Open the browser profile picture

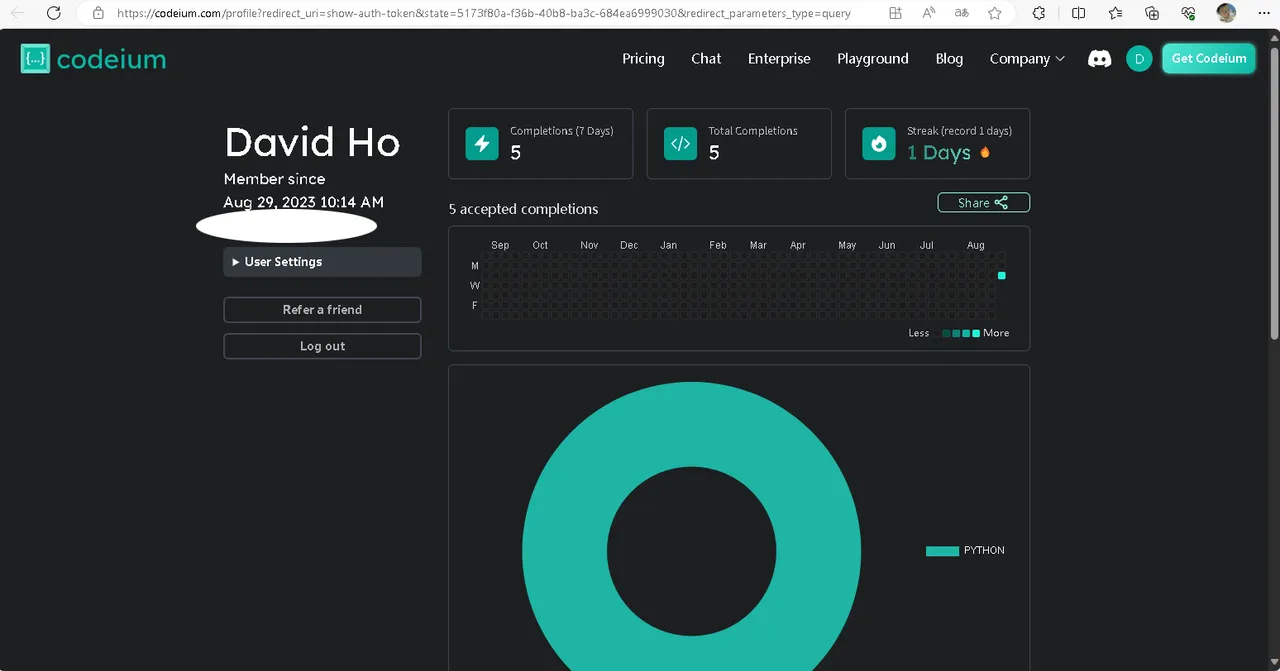point(1226,13)
